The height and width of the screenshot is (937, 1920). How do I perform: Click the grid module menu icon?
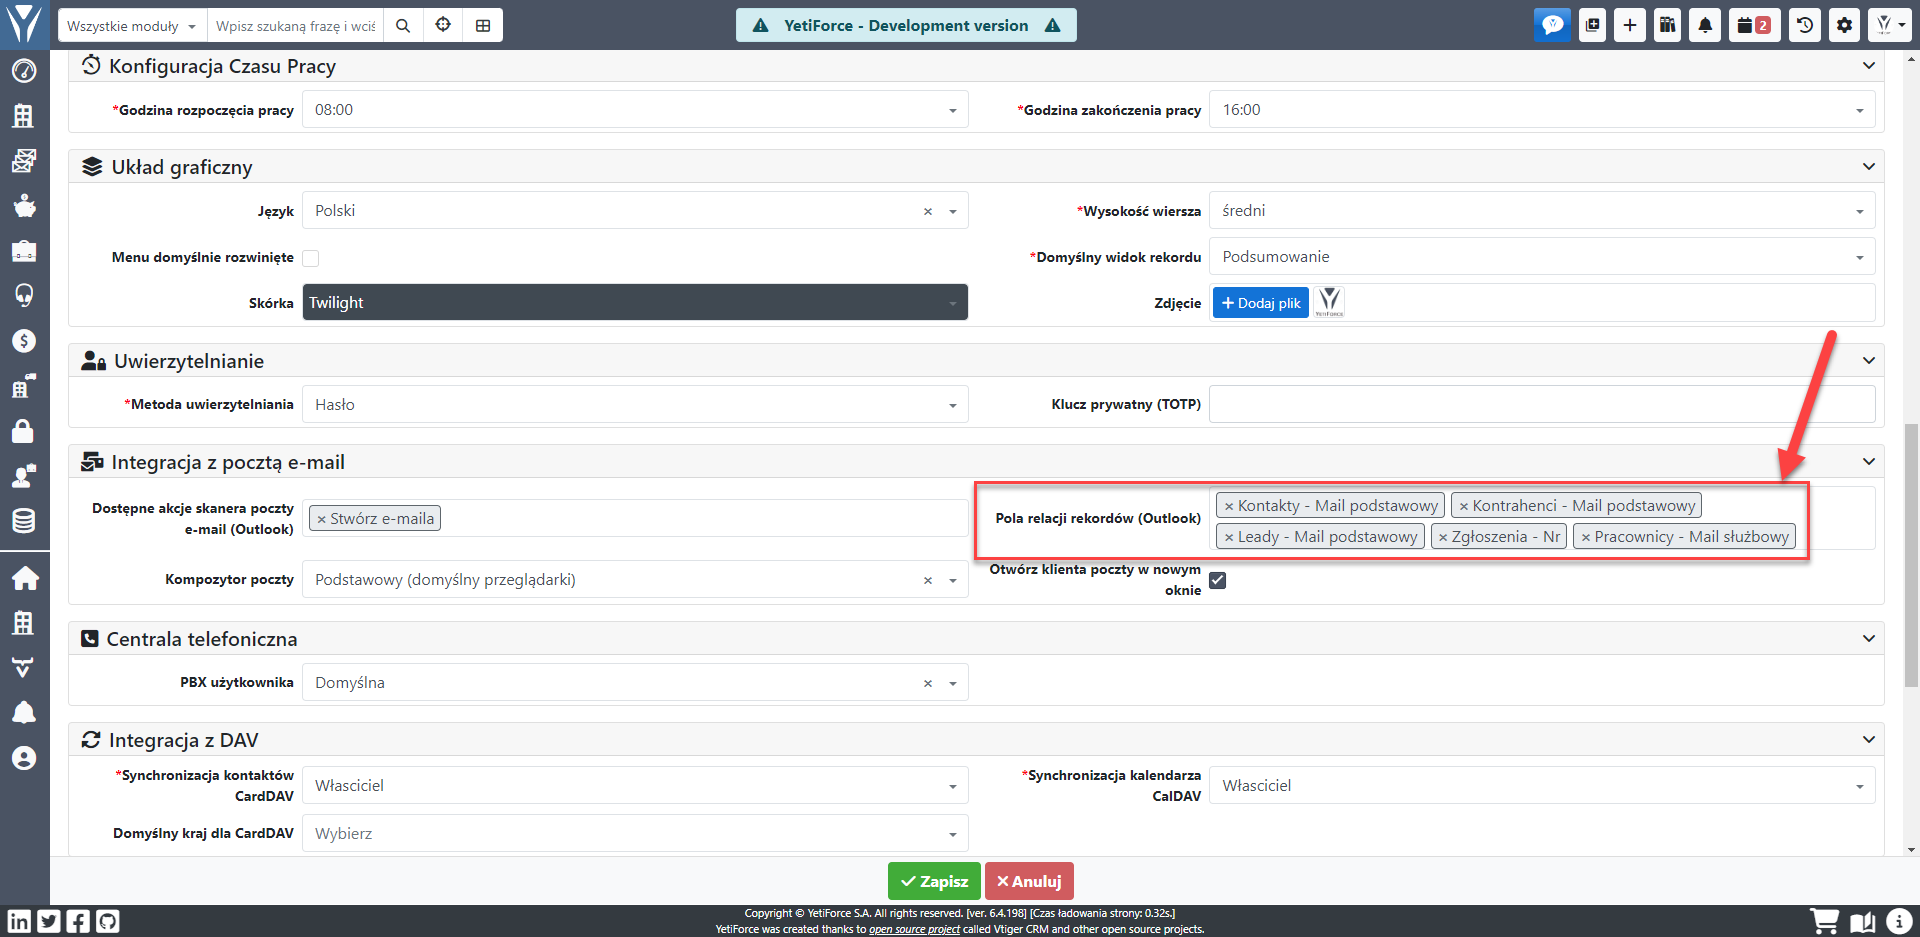tap(483, 25)
